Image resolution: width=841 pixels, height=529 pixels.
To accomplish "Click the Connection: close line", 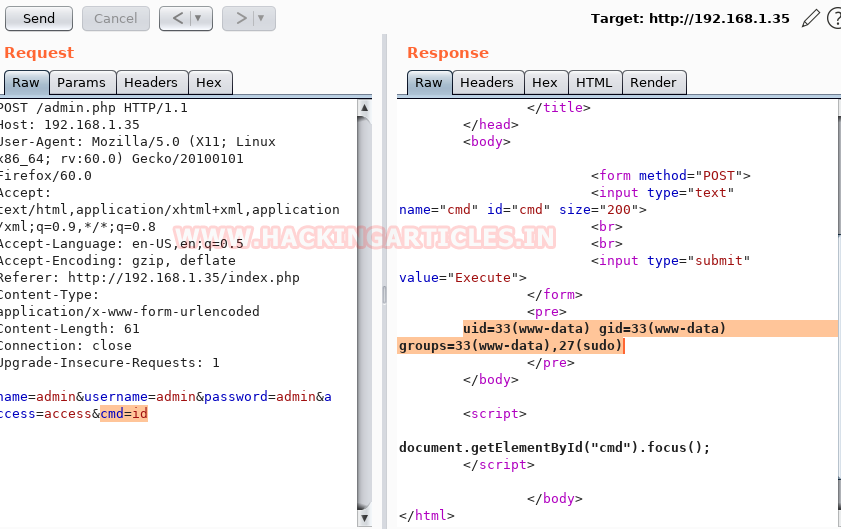I will [66, 346].
